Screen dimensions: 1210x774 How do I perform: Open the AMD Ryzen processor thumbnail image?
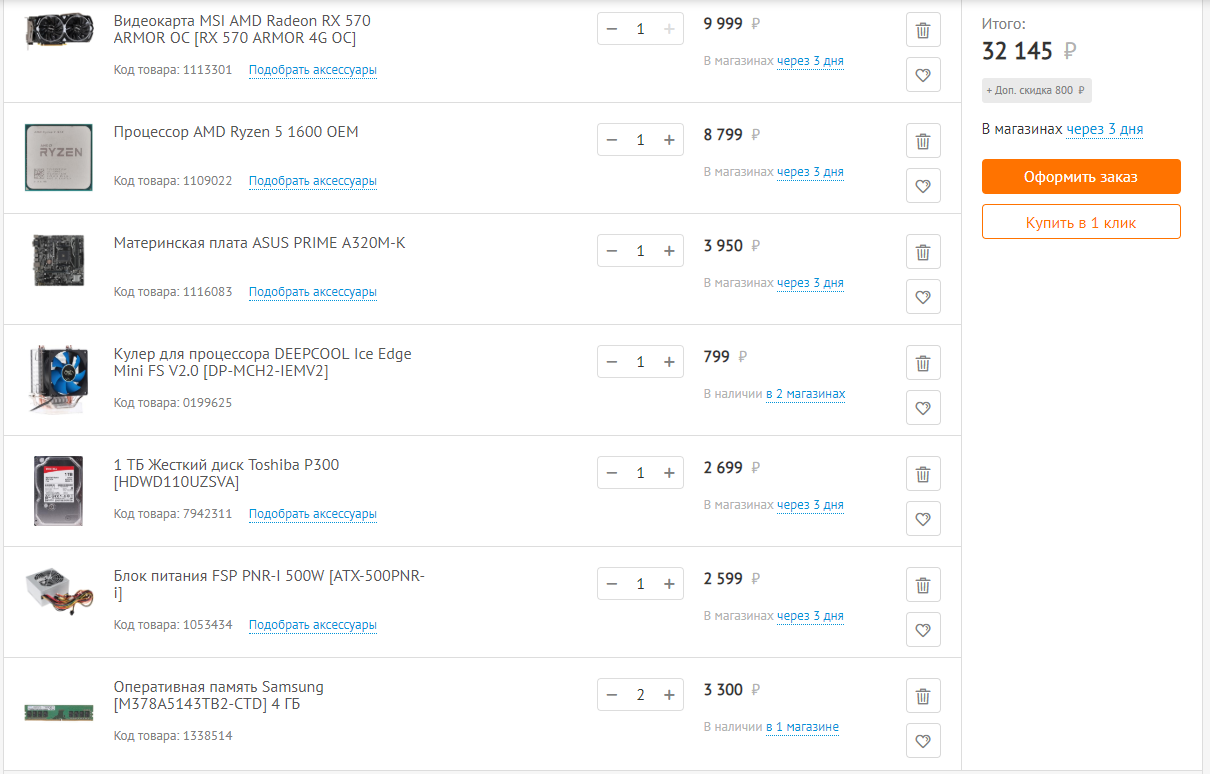(x=59, y=158)
